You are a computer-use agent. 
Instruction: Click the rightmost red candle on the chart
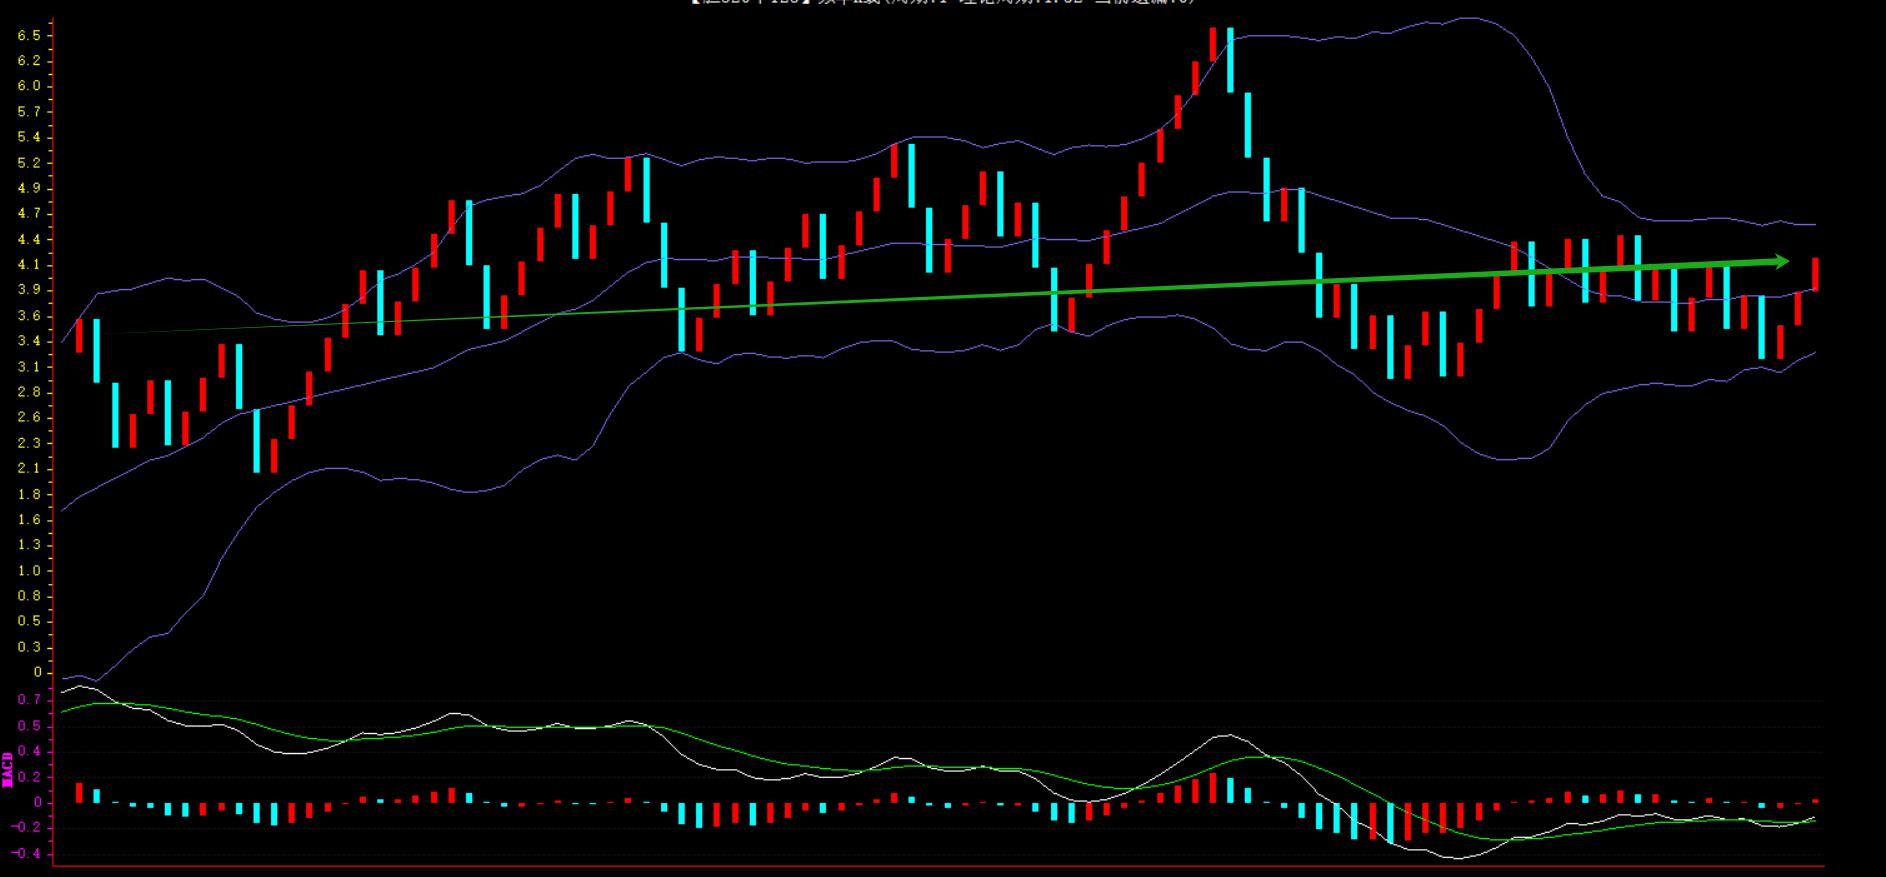coord(1815,274)
